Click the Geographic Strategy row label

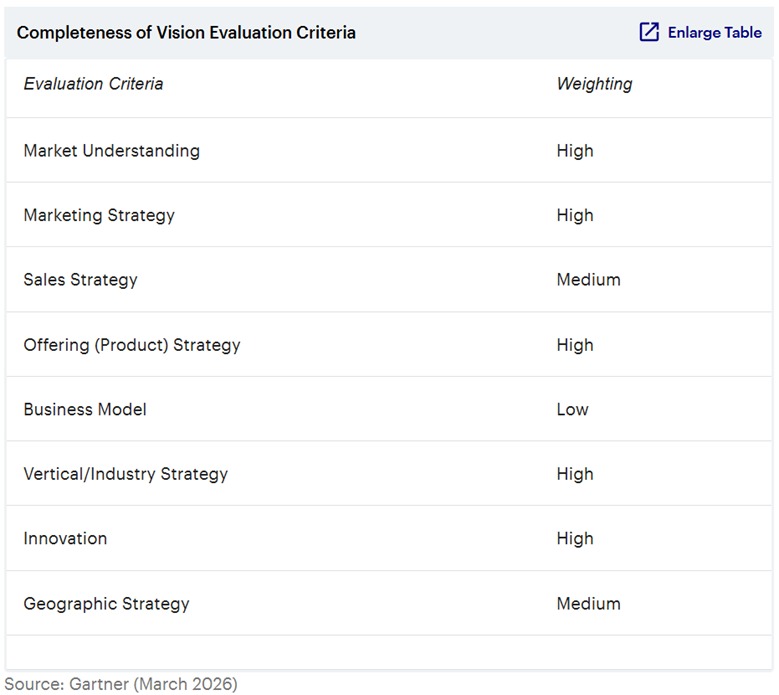pos(106,604)
